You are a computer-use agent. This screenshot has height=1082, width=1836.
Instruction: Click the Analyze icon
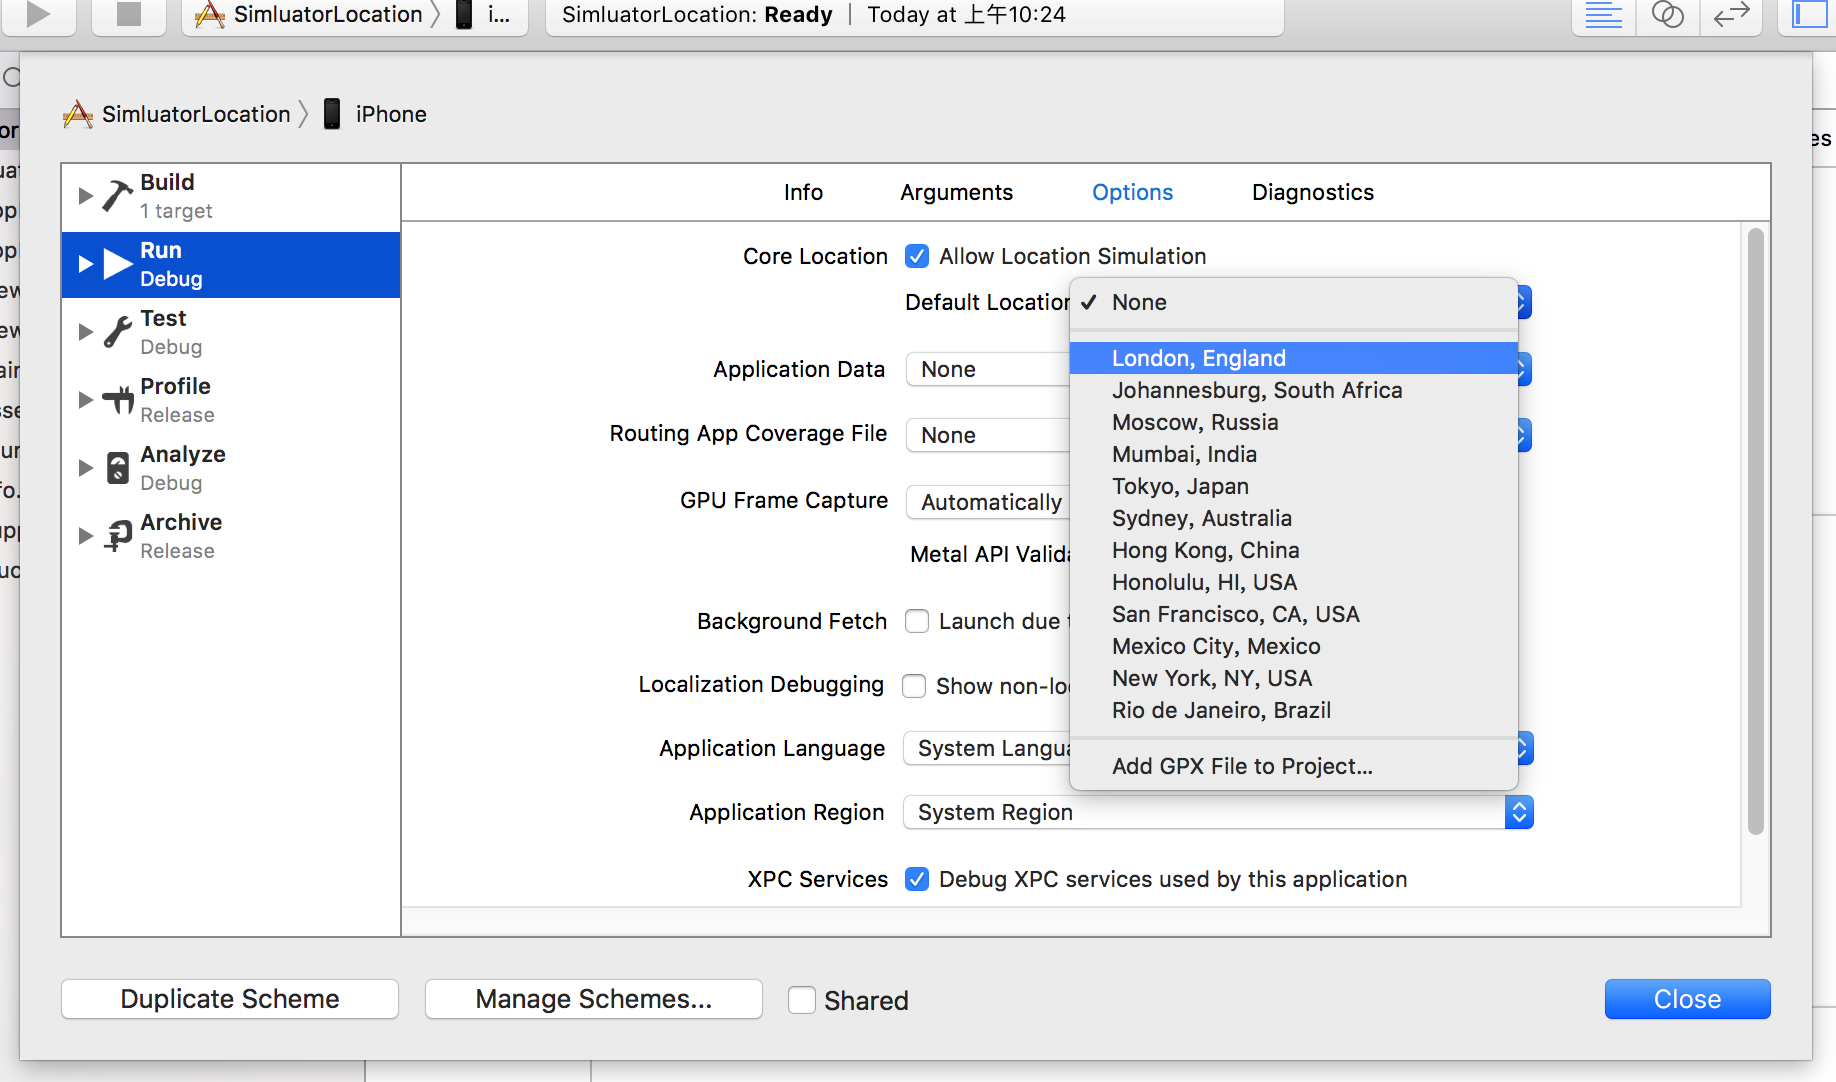tap(118, 467)
